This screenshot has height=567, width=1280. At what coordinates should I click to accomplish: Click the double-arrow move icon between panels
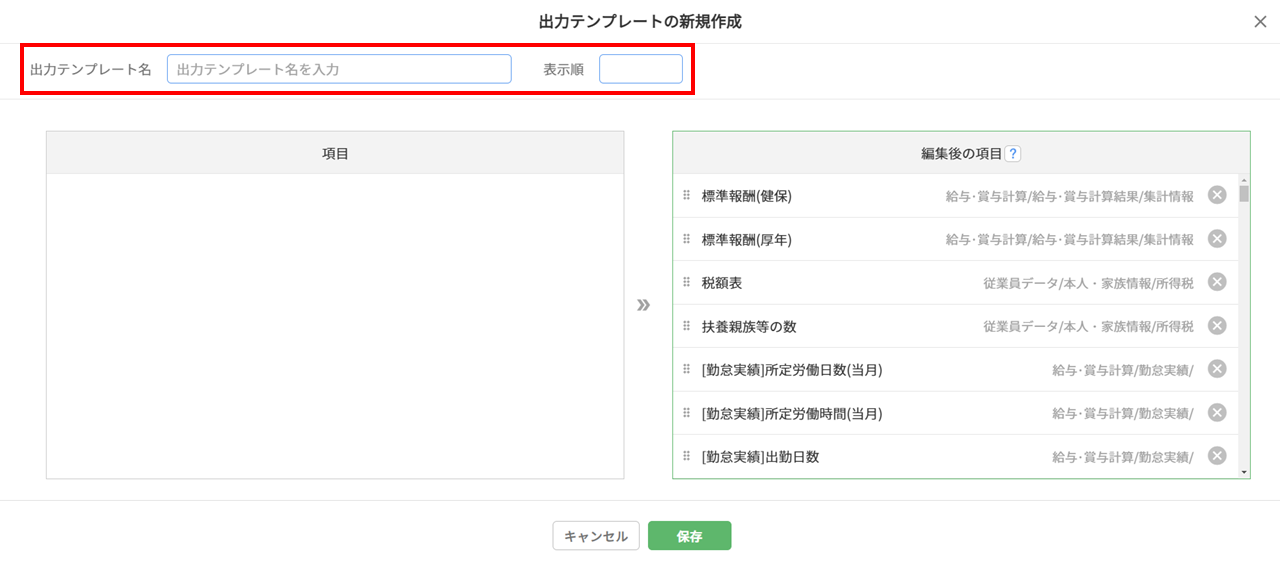pos(644,305)
